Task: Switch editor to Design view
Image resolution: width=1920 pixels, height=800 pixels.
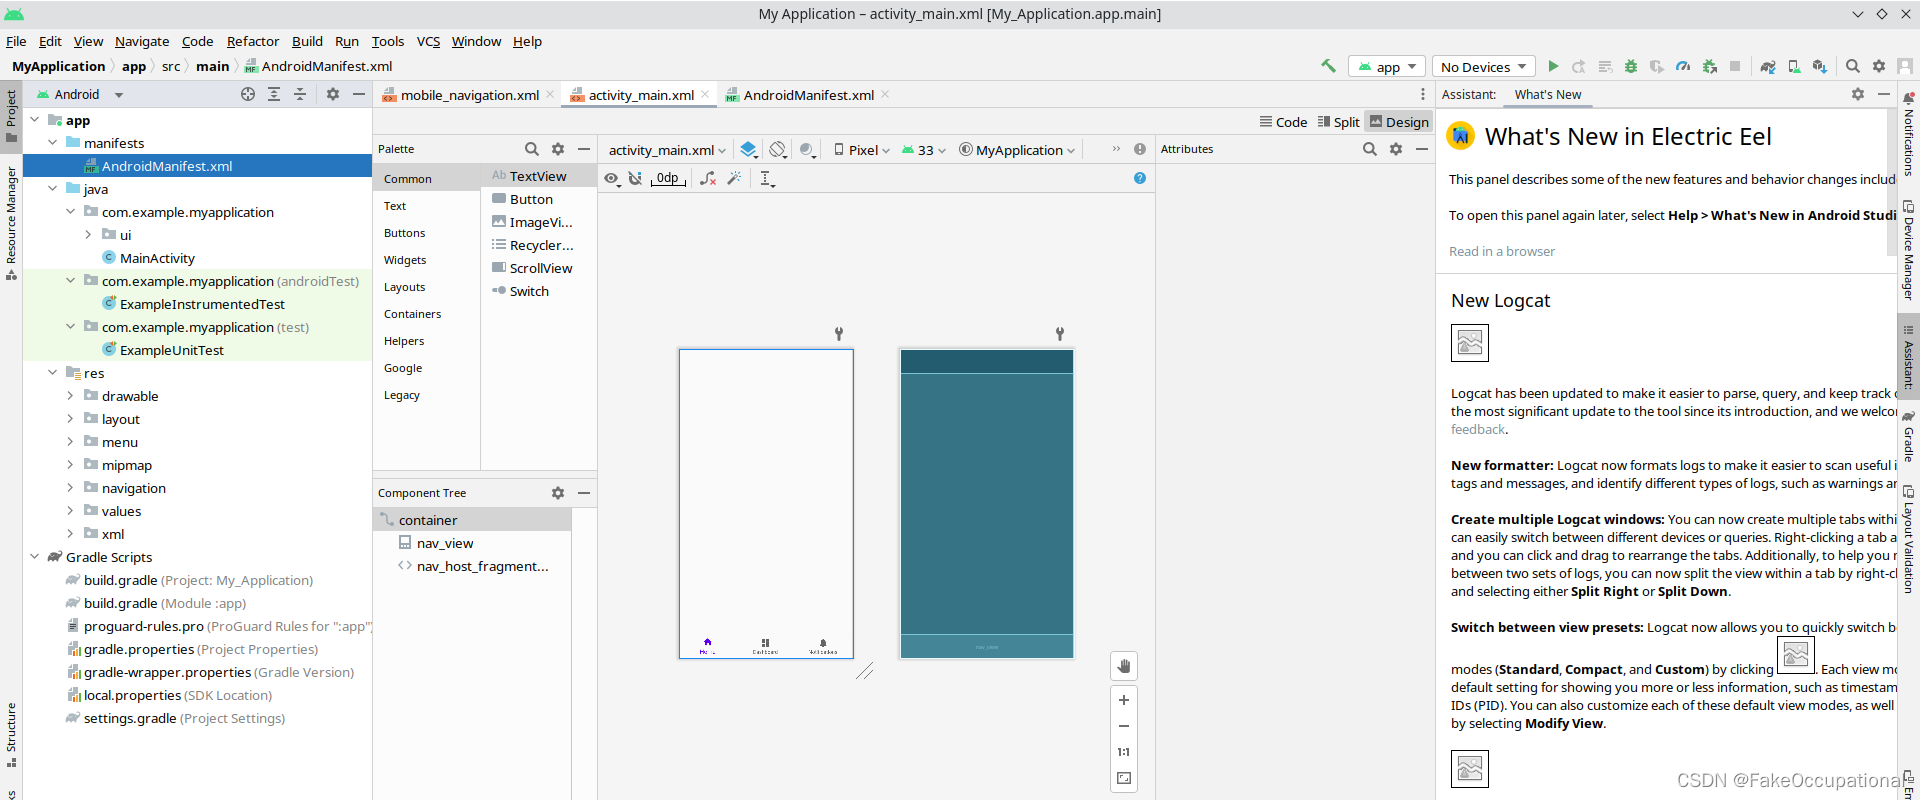Action: [x=1399, y=122]
